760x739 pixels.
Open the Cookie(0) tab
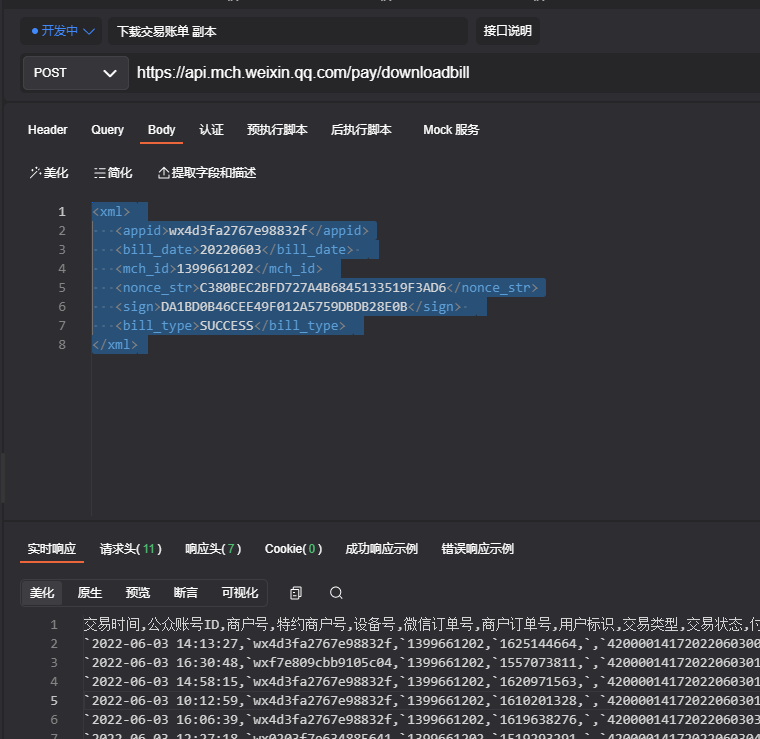pos(293,549)
